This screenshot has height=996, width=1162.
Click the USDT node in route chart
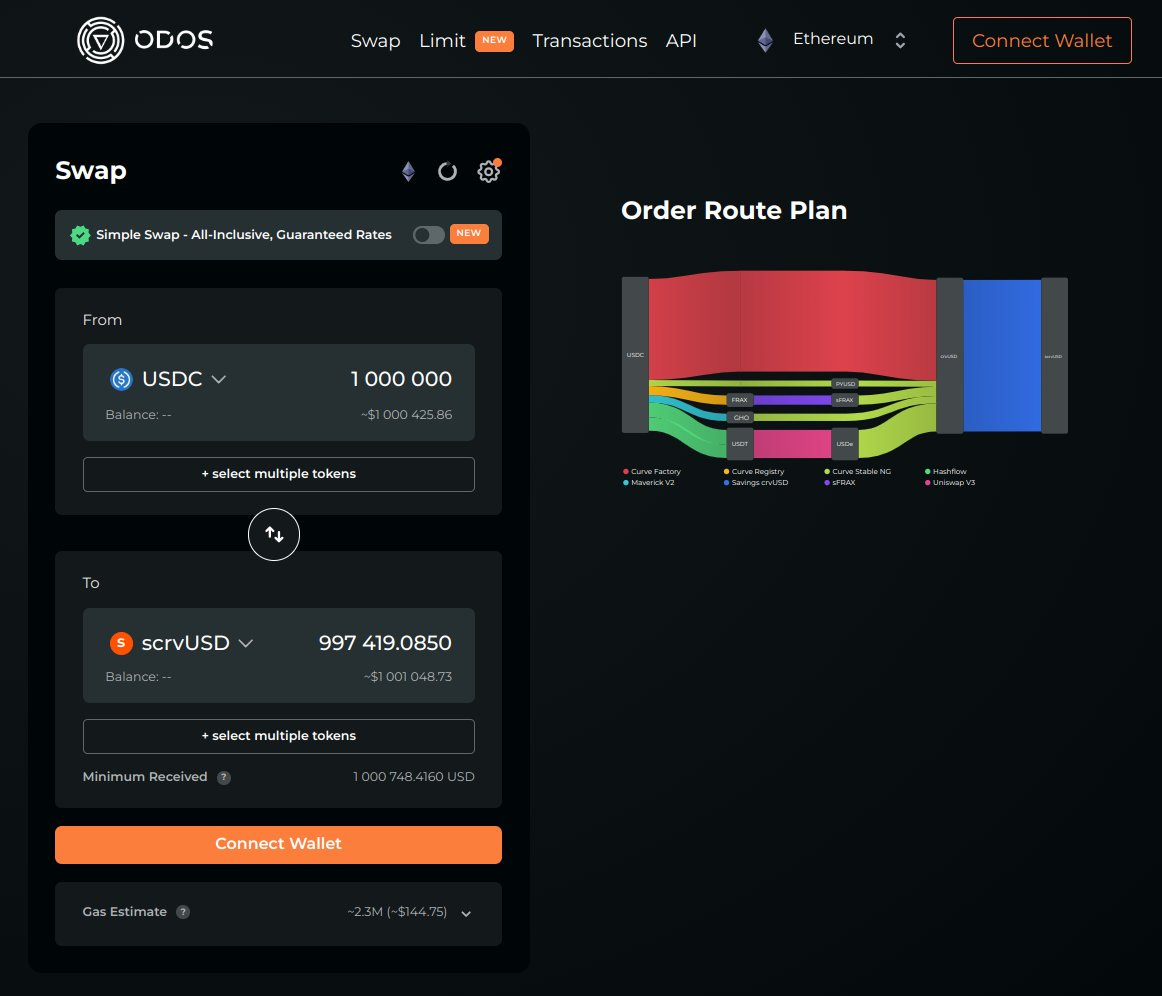coord(740,443)
